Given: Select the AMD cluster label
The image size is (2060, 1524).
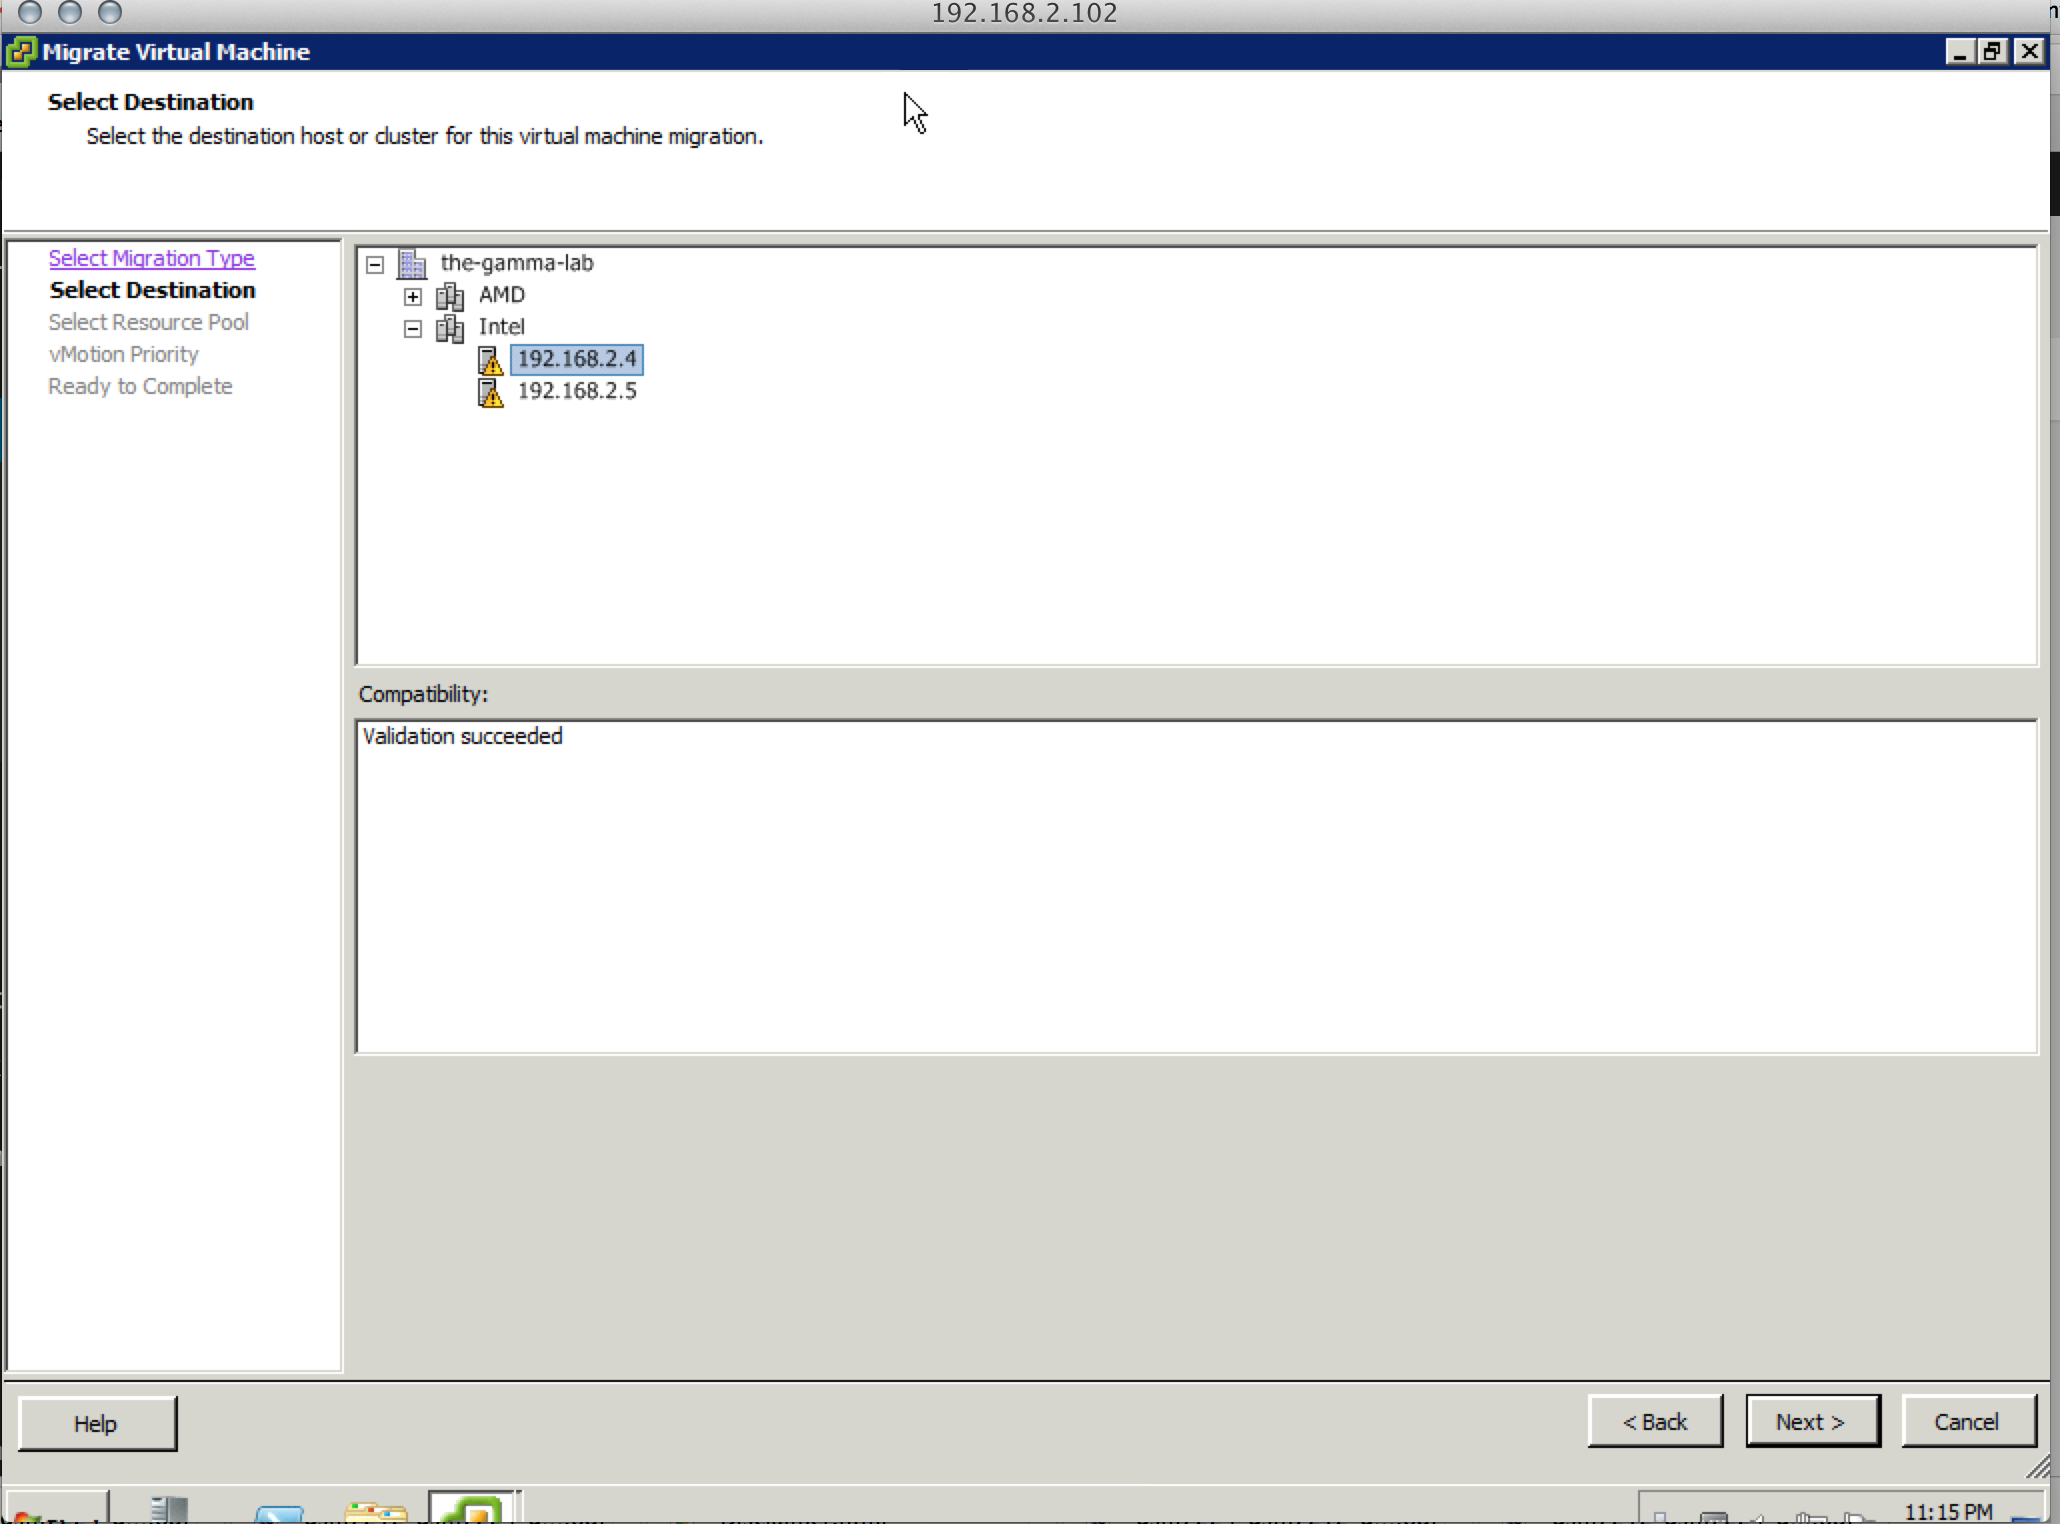Looking at the screenshot, I should [501, 295].
